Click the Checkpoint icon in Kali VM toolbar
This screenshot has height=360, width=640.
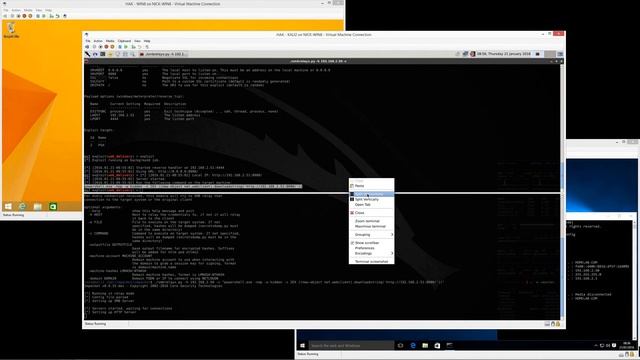coord(133,47)
